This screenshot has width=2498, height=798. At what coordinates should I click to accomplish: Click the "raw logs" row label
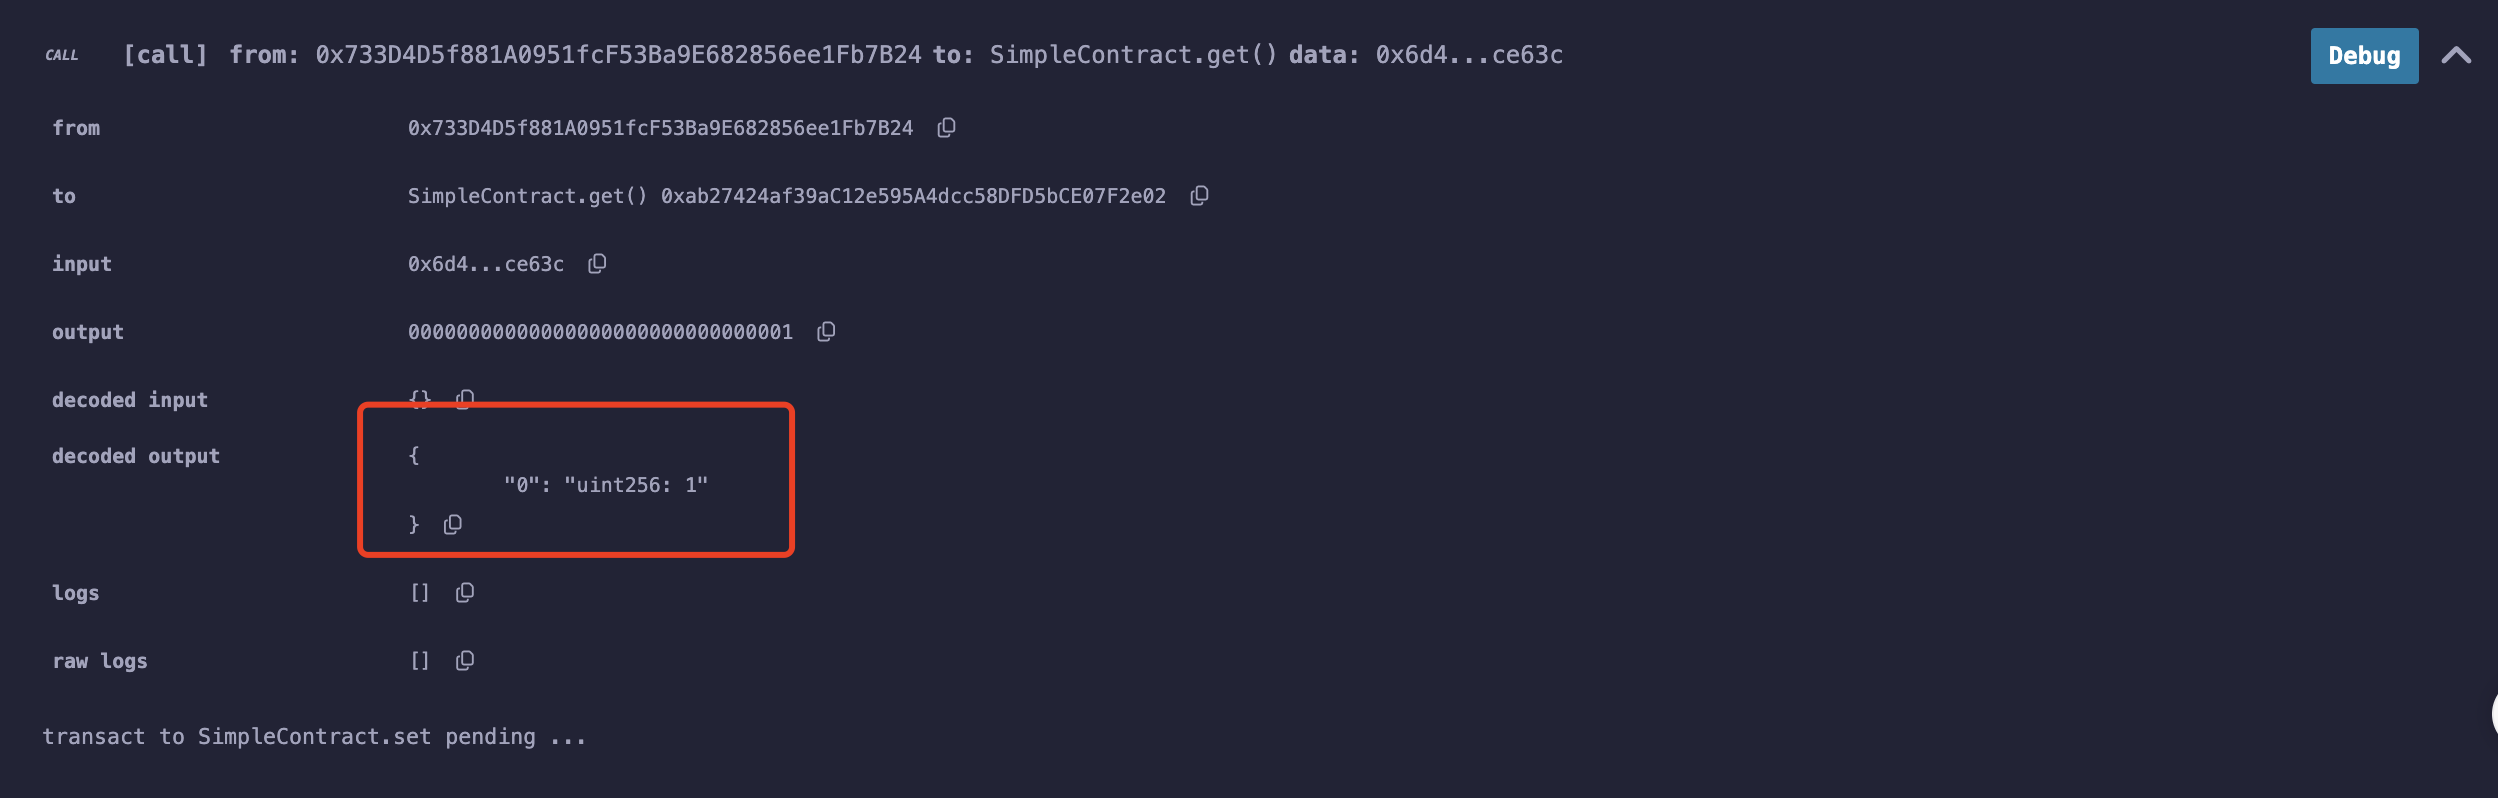100,661
